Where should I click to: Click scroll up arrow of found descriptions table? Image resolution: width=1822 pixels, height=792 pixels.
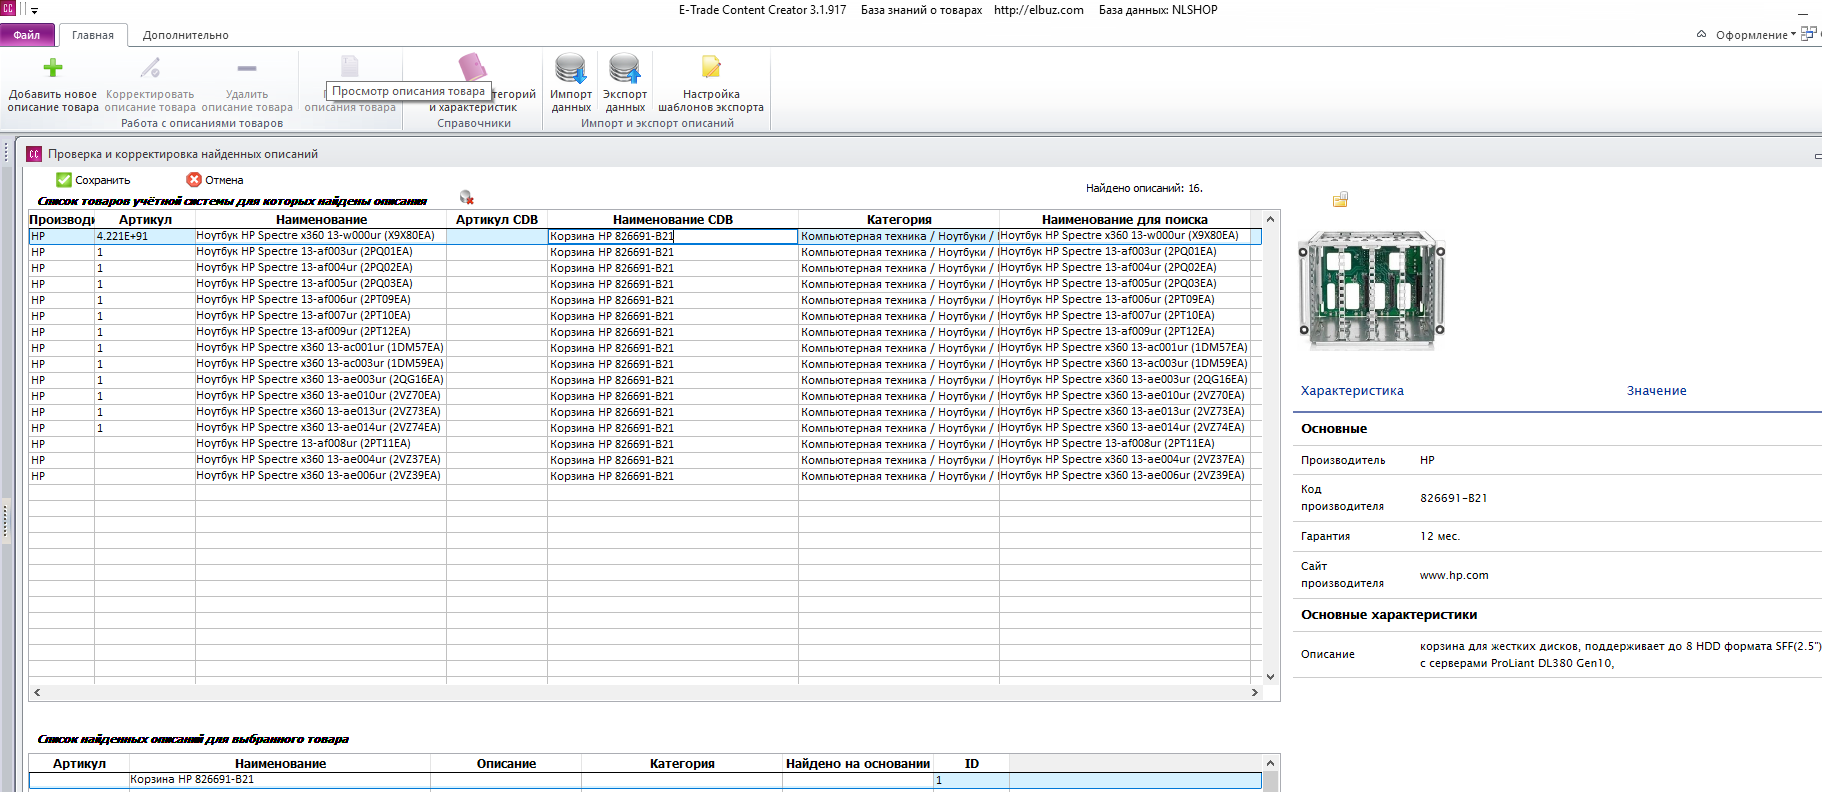coord(1270,763)
